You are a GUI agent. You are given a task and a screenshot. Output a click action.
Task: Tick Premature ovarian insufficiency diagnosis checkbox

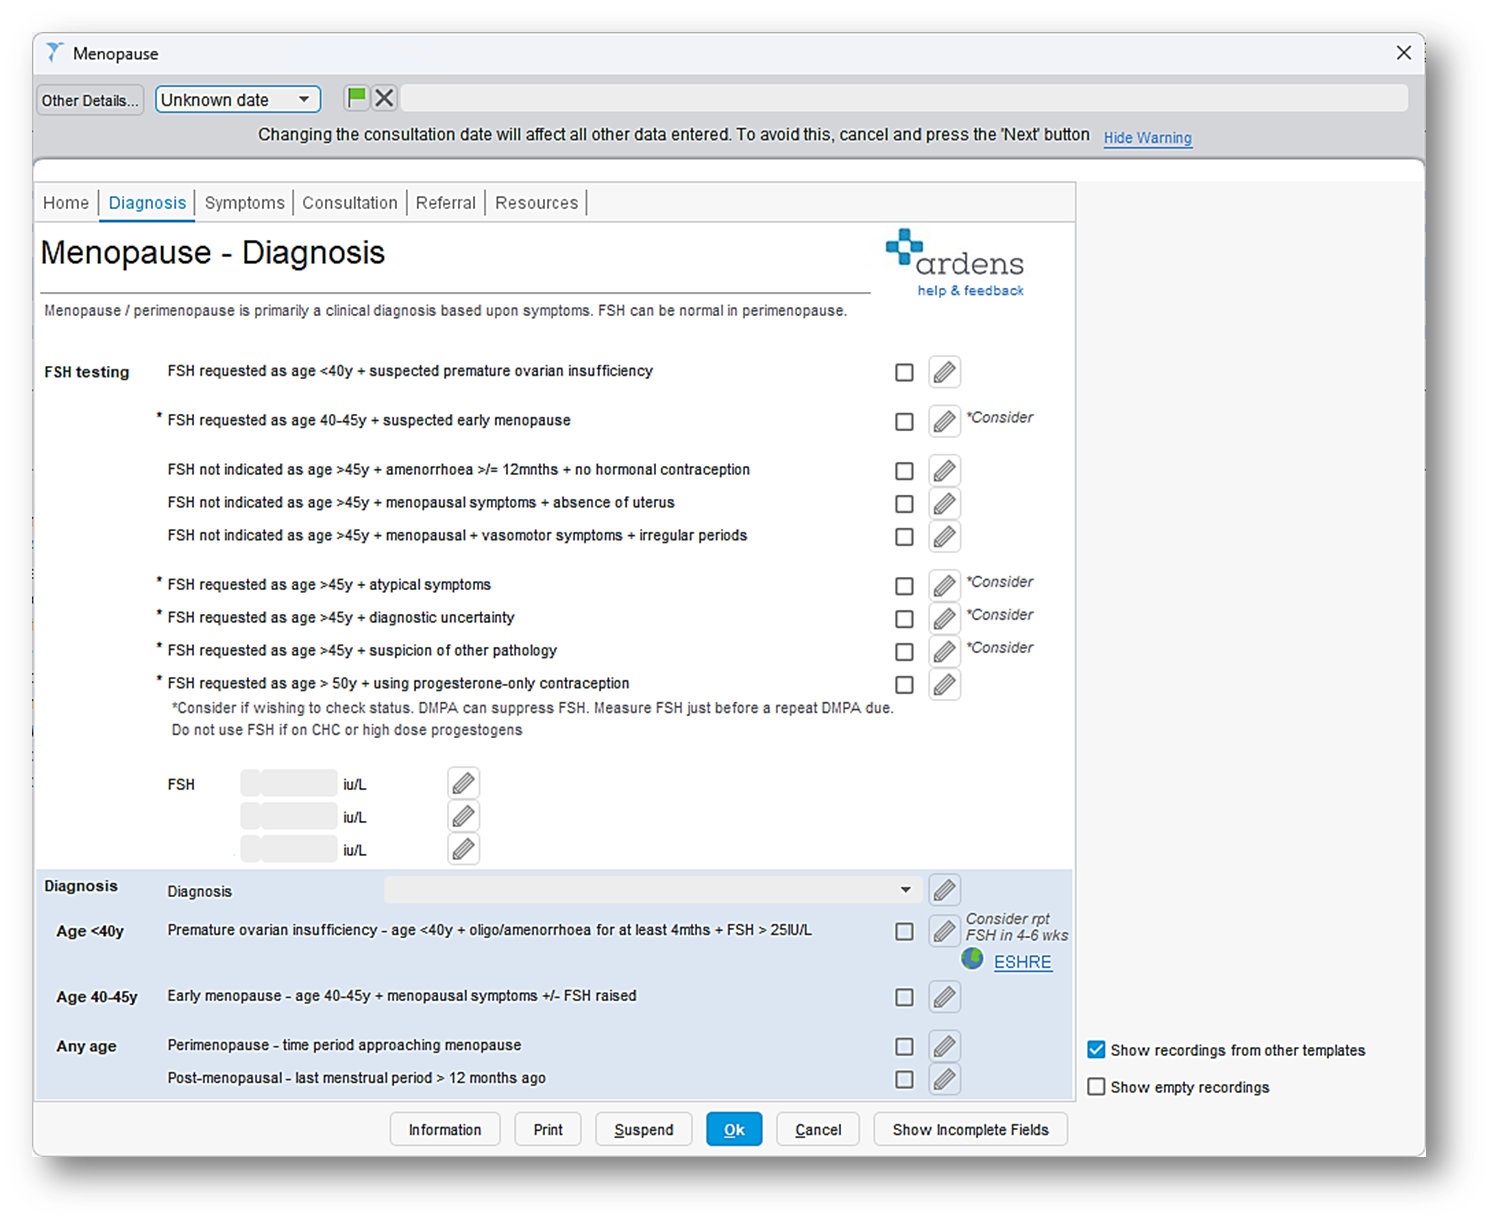(x=904, y=931)
